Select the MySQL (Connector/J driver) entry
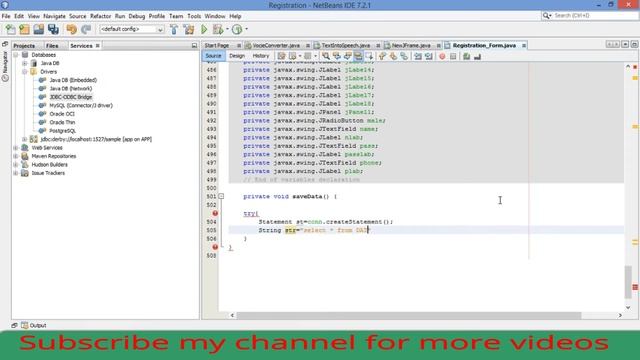 (81, 105)
